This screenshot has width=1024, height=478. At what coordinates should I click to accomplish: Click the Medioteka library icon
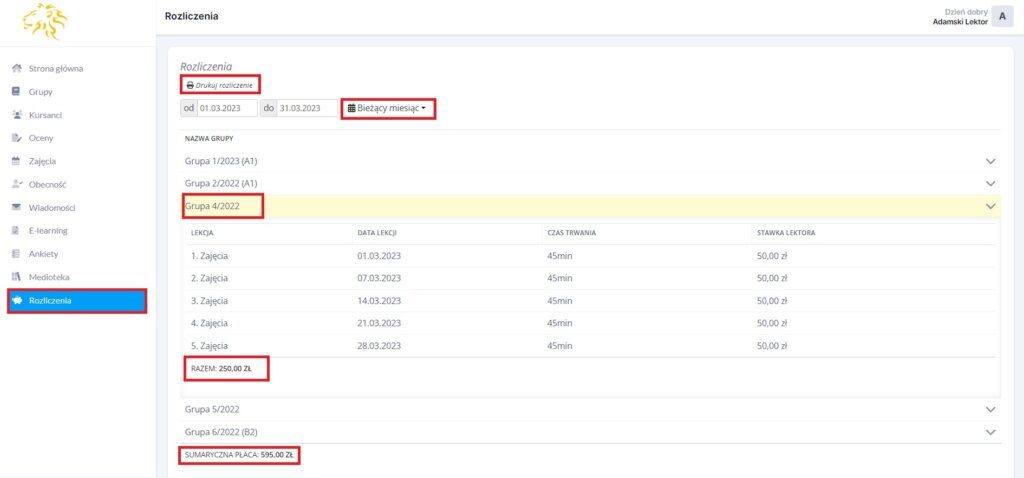pos(16,277)
